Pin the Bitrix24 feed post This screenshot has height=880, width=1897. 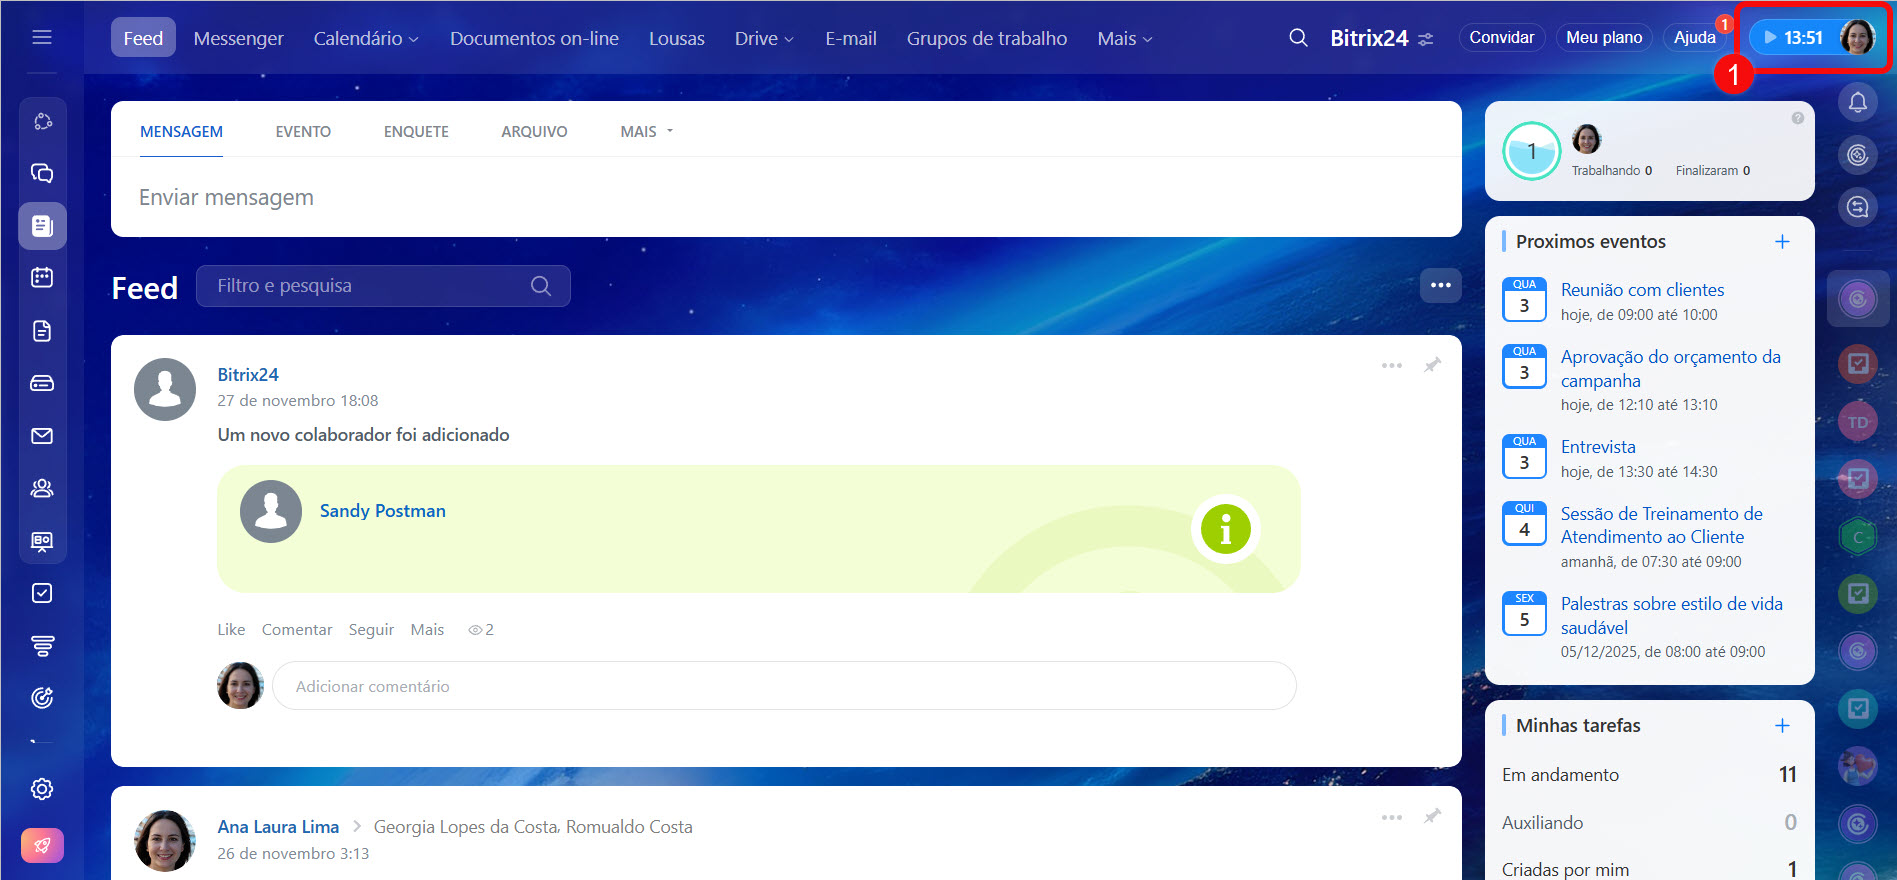pyautogui.click(x=1432, y=365)
